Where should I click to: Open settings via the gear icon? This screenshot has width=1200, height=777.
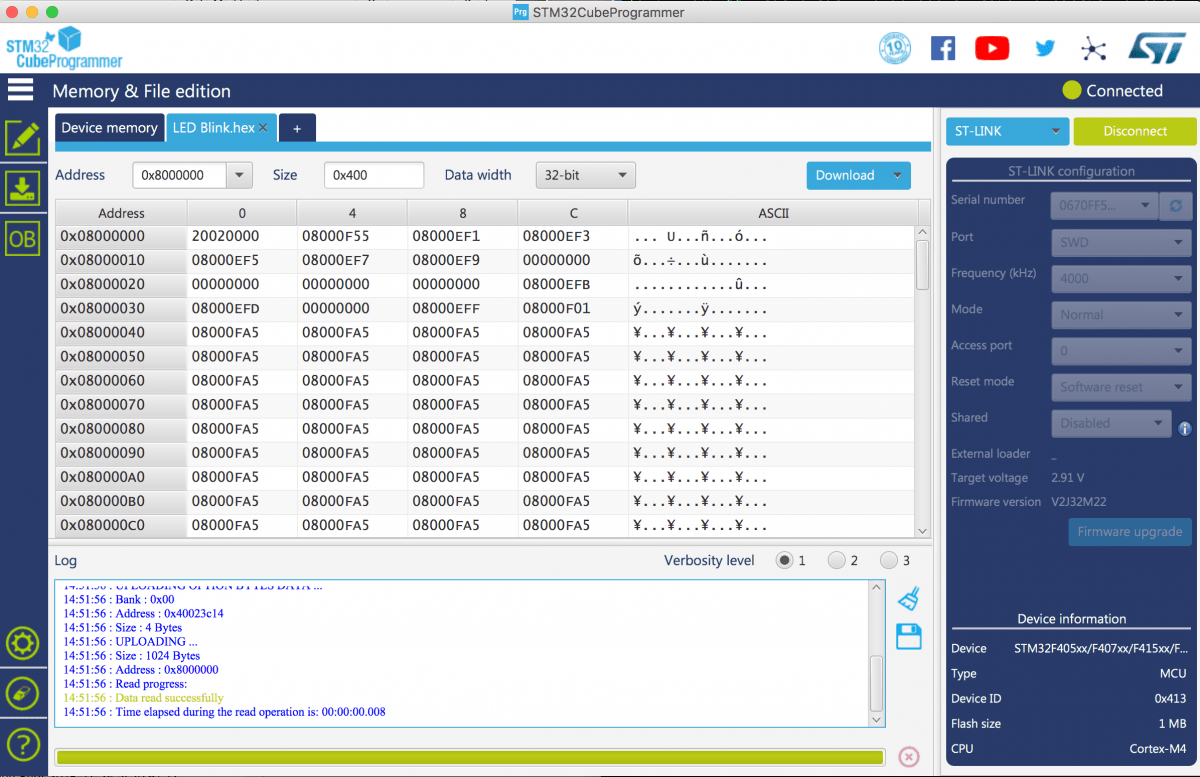(22, 643)
